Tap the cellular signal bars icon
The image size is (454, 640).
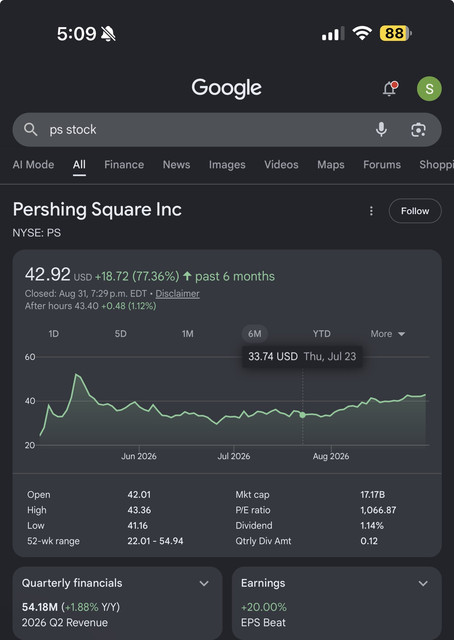(x=333, y=33)
